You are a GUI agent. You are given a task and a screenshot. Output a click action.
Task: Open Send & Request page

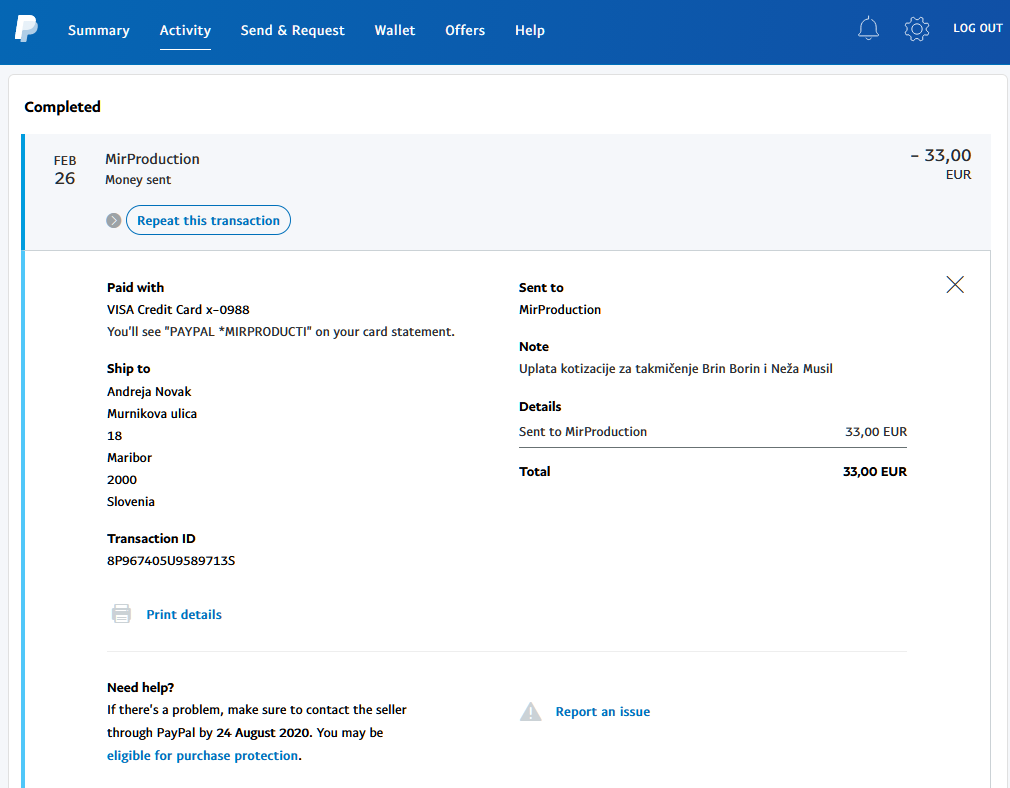(292, 30)
